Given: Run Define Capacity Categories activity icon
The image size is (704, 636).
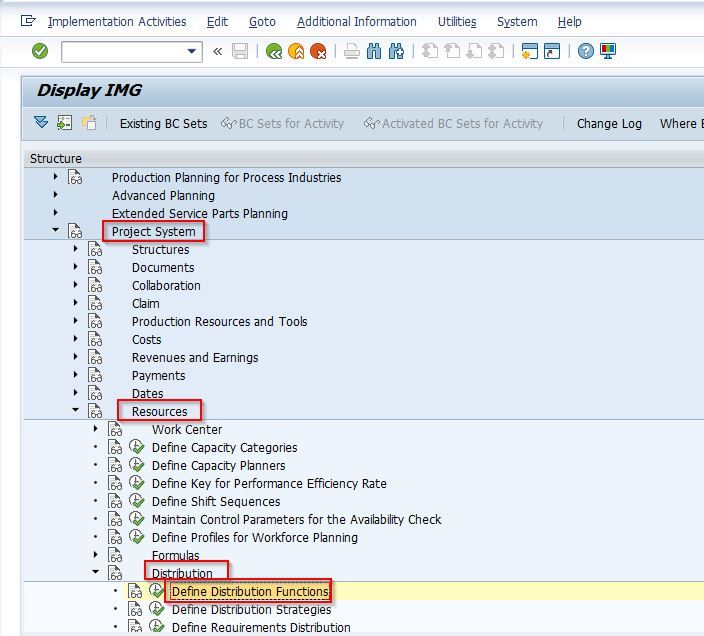Looking at the screenshot, I should pos(136,447).
